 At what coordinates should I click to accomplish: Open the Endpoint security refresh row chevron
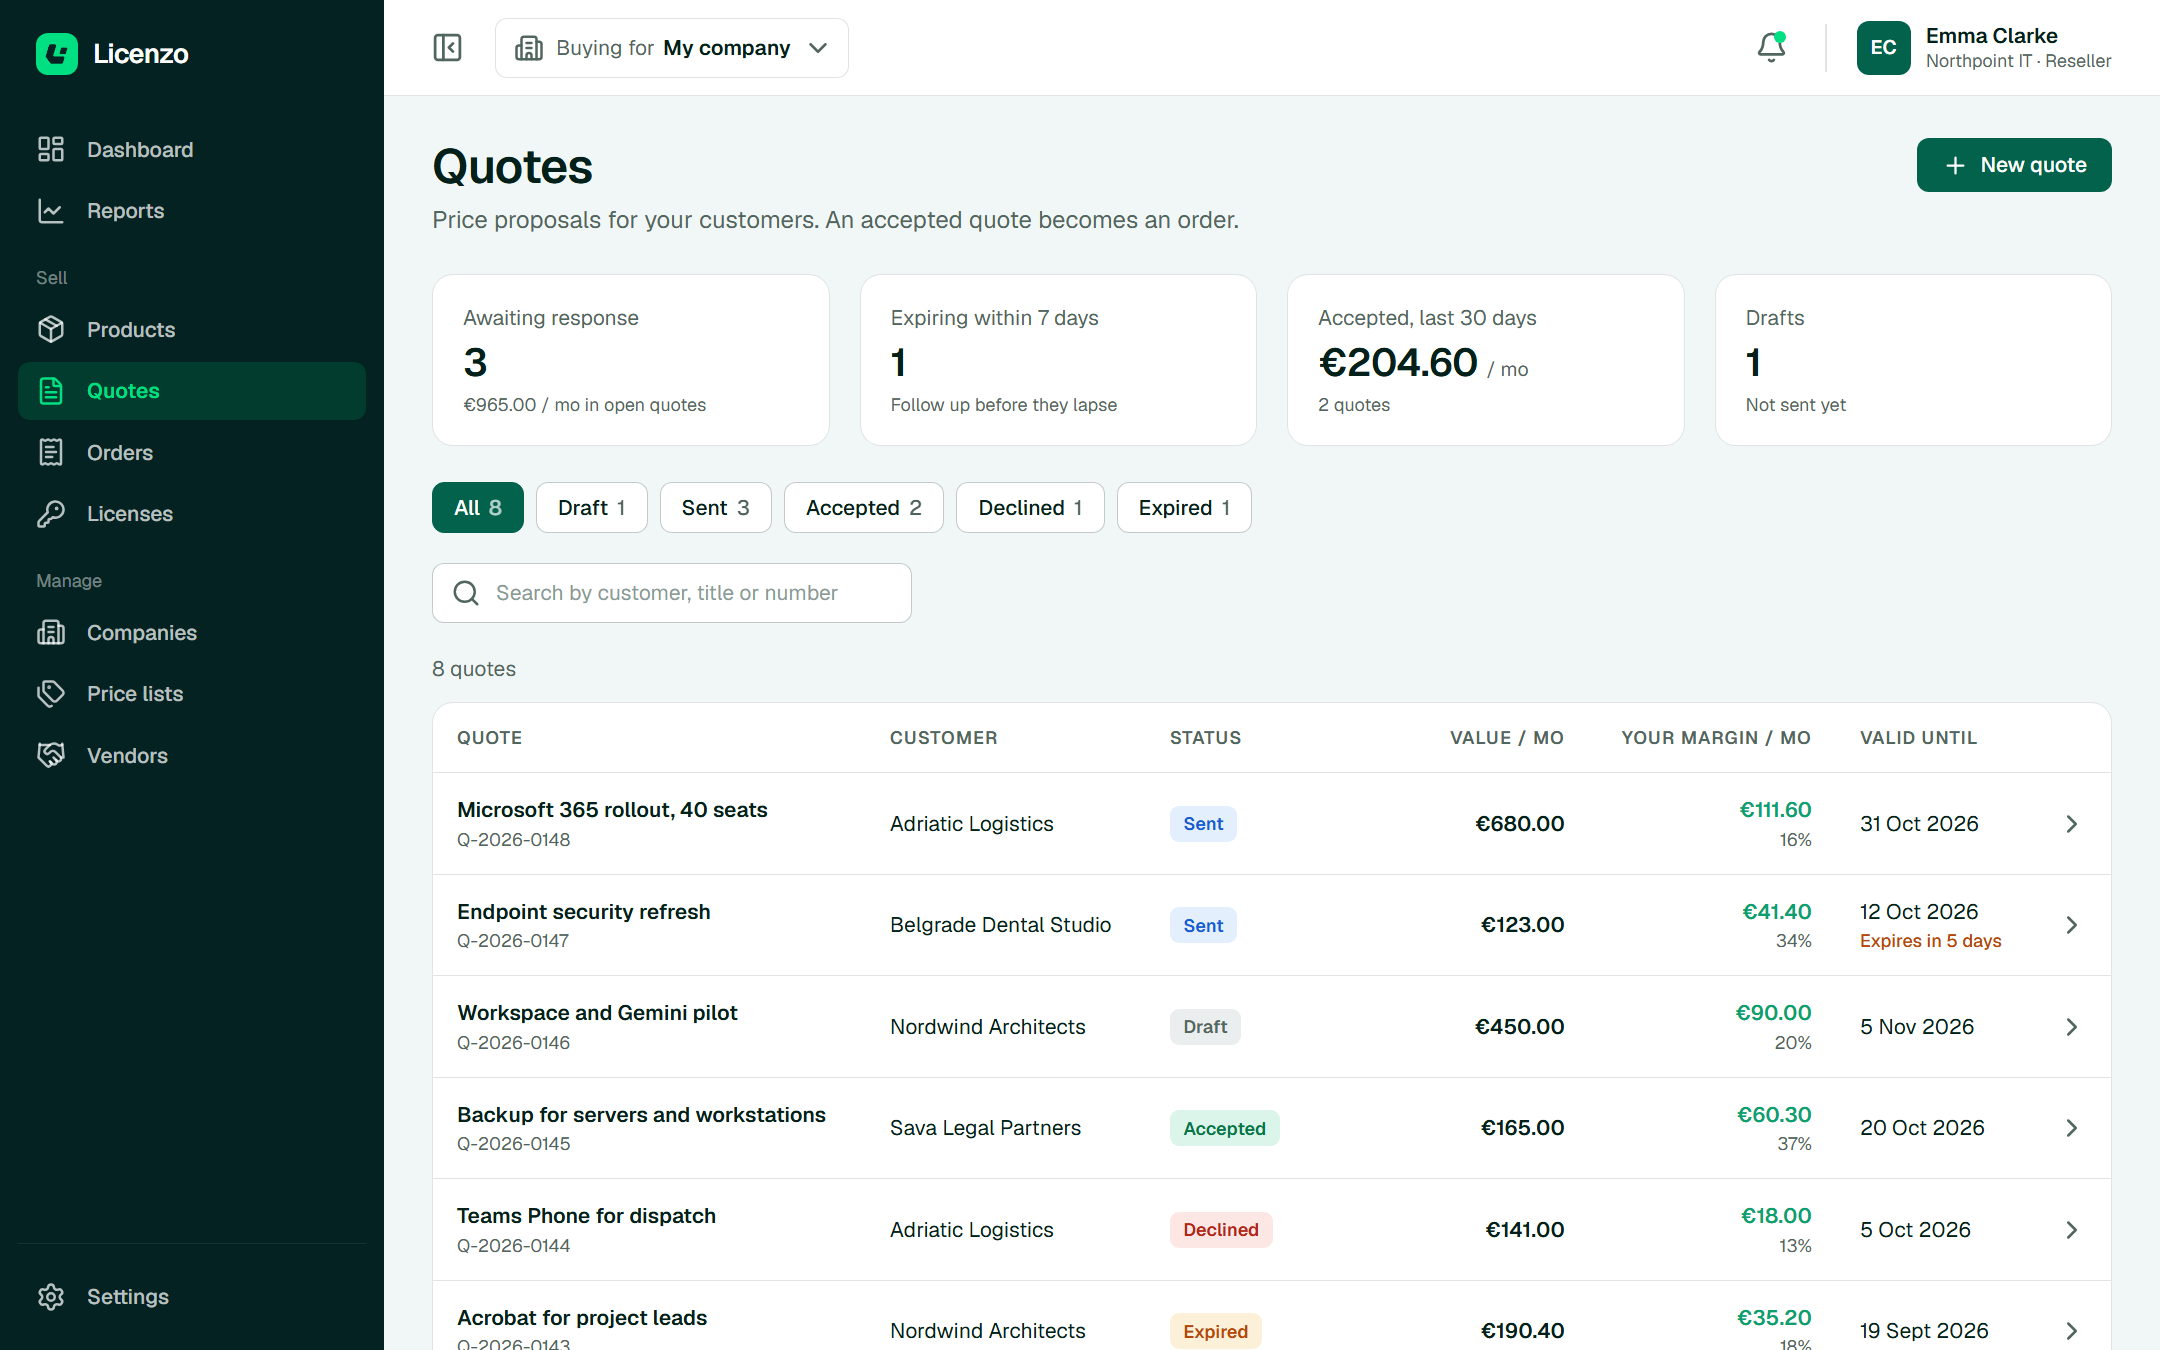coord(2072,925)
